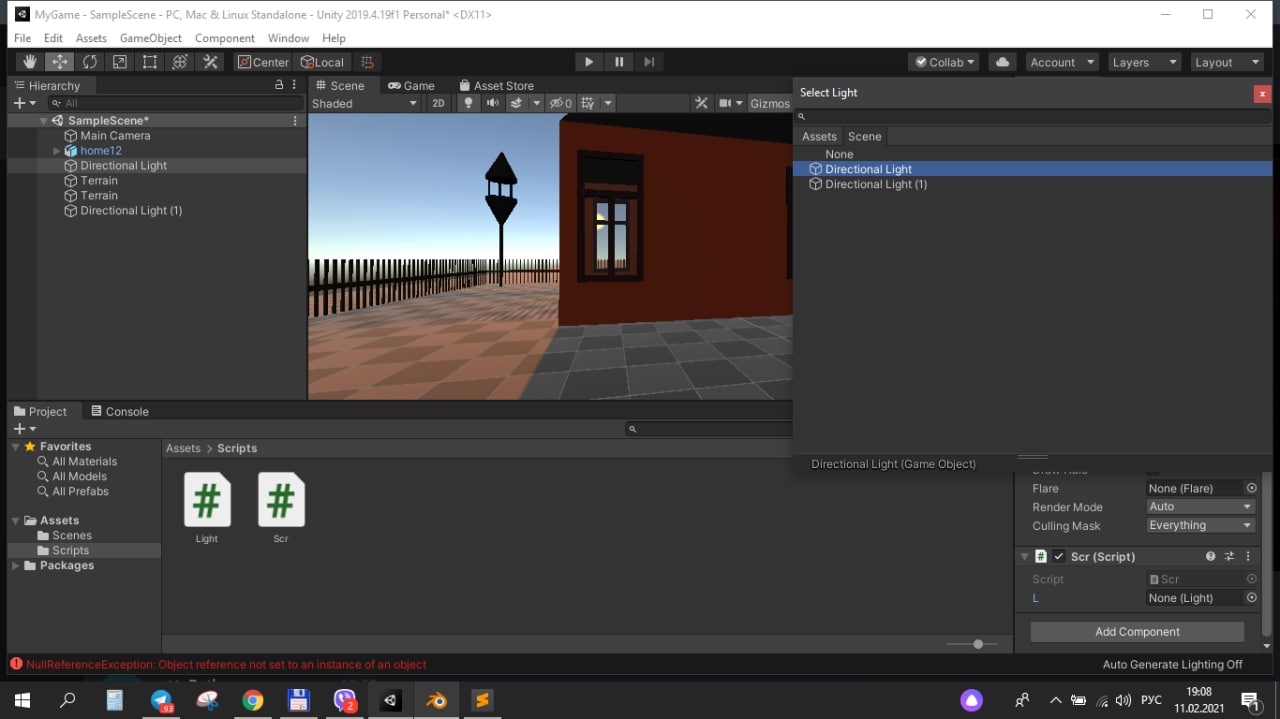This screenshot has height=719, width=1280.
Task: Select the Rect tool
Action: pos(150,62)
